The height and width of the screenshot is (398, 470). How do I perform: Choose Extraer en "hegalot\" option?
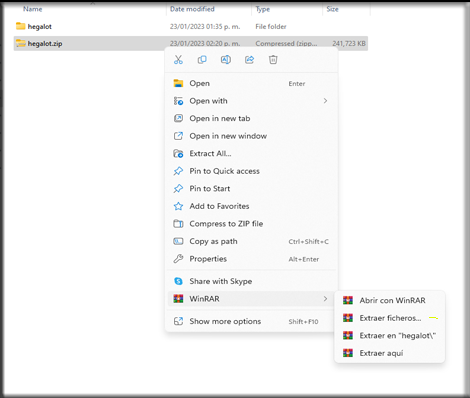pyautogui.click(x=389, y=336)
